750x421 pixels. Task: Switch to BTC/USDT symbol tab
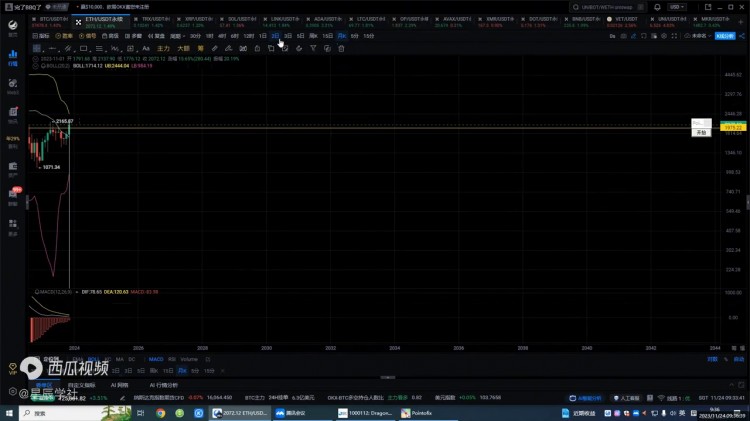tap(50, 22)
